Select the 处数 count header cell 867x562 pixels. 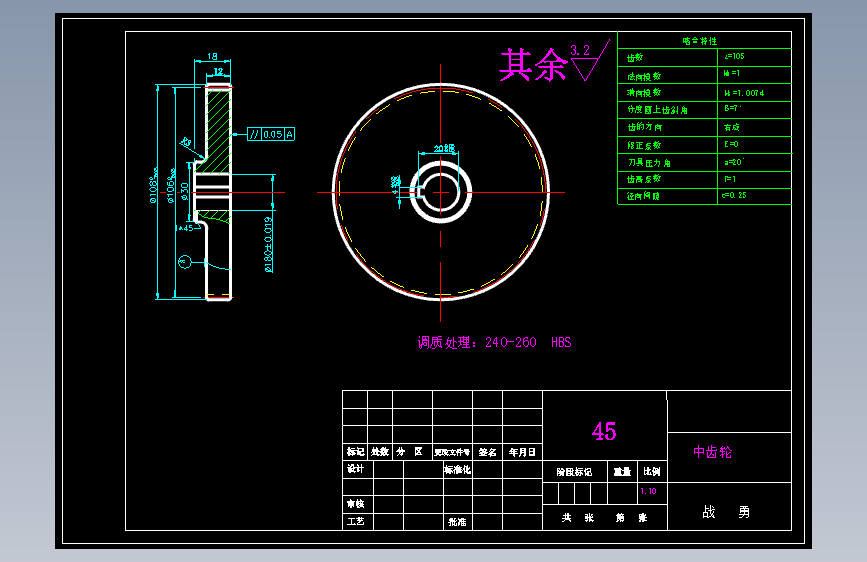(x=380, y=452)
